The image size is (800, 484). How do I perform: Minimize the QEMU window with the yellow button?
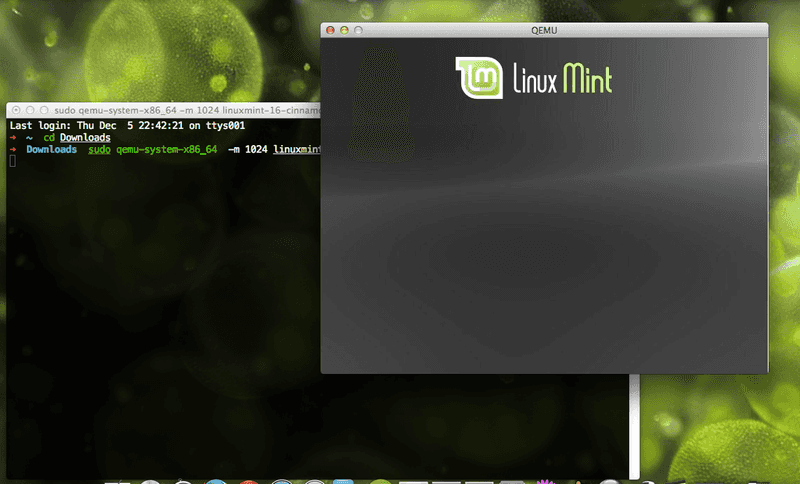pyautogui.click(x=344, y=31)
